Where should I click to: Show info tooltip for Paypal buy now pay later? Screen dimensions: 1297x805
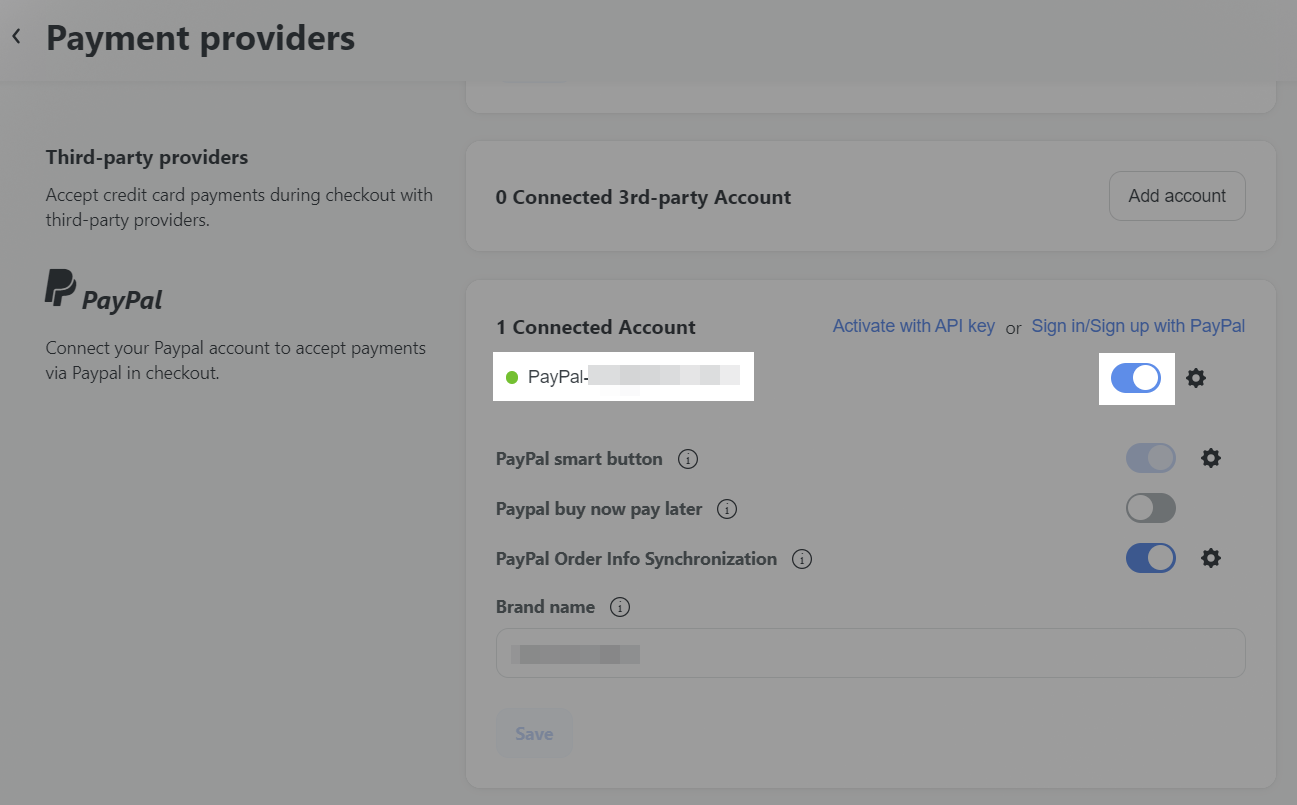click(x=727, y=509)
